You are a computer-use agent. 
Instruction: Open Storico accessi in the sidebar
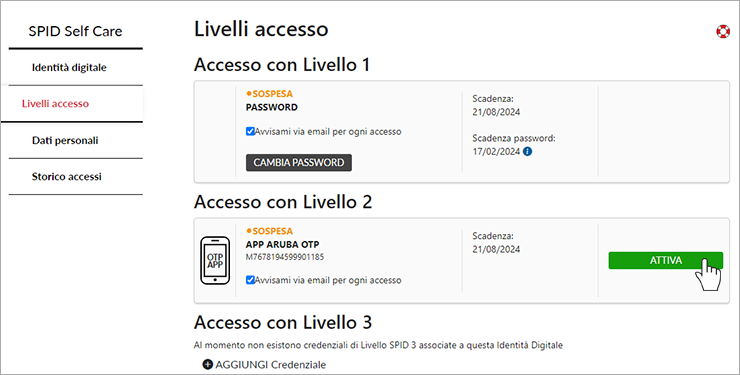pyautogui.click(x=67, y=177)
